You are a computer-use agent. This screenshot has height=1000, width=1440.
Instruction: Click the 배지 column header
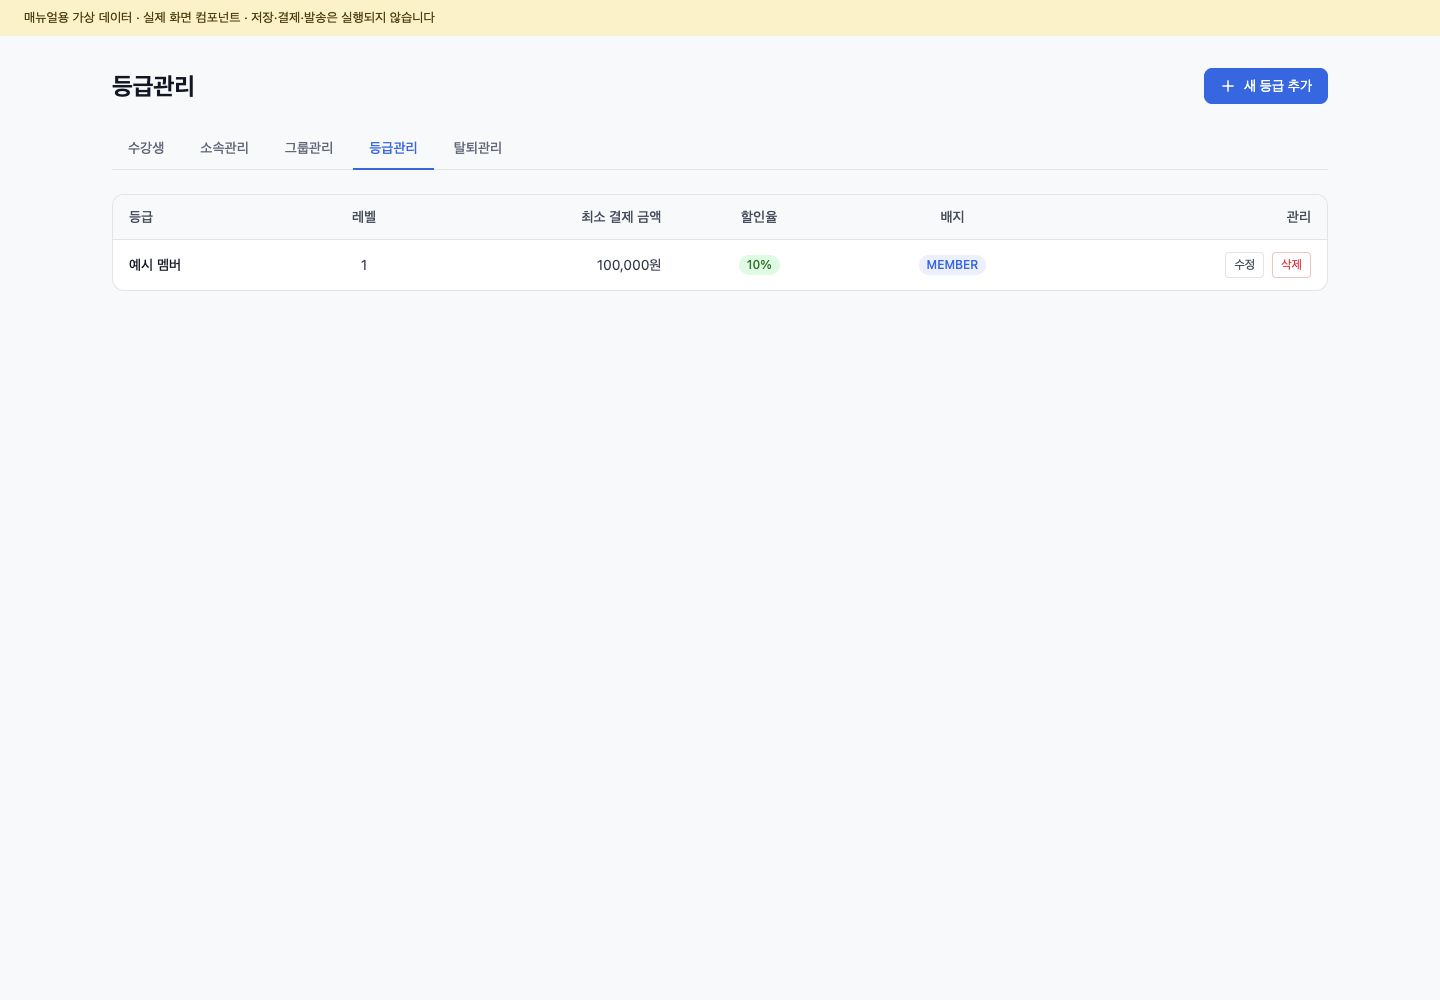pos(952,217)
